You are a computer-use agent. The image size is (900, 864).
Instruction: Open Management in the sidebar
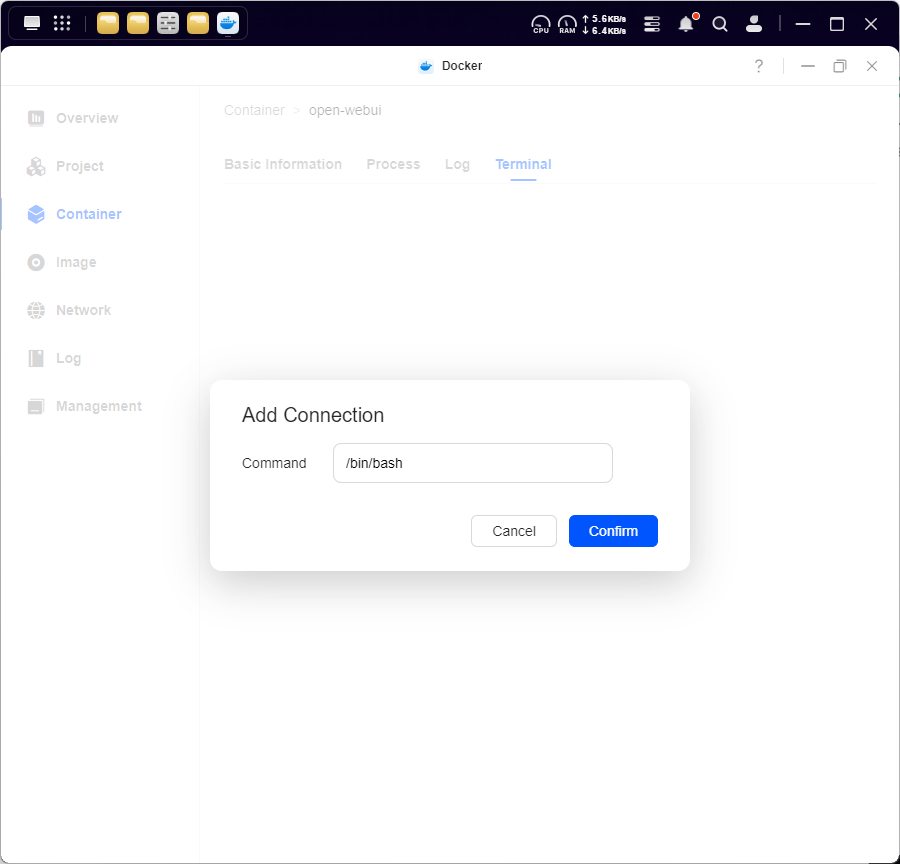[x=98, y=406]
